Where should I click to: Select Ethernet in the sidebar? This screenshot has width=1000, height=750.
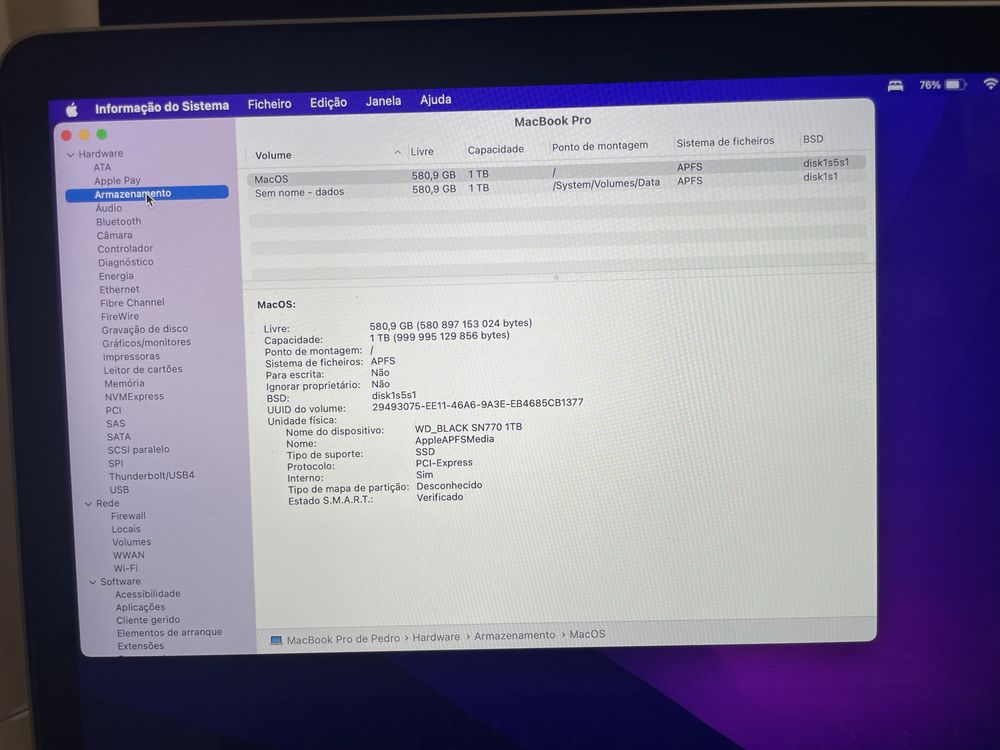[x=119, y=290]
